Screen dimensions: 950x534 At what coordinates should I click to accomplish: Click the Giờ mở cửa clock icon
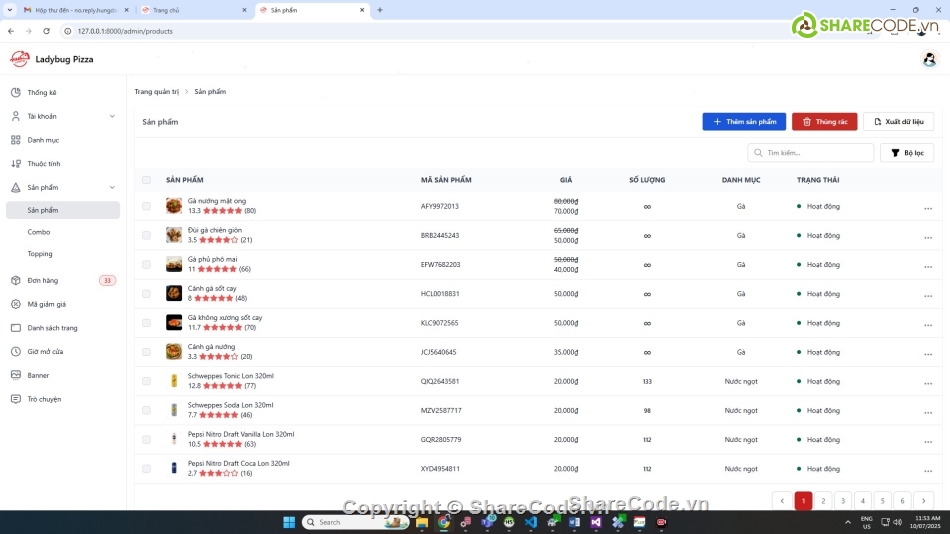point(16,352)
